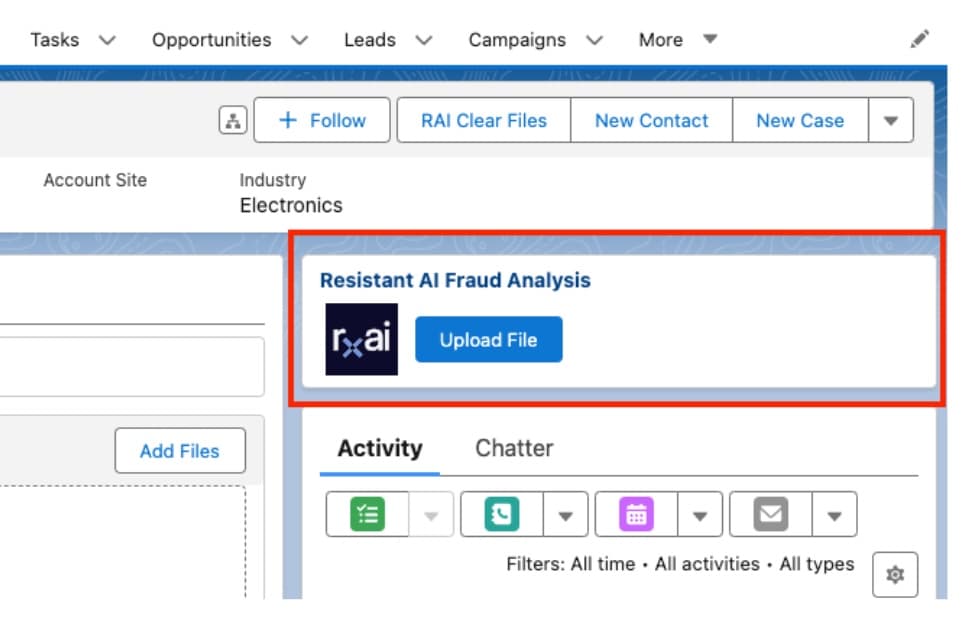The width and height of the screenshot is (974, 632).
Task: Open the More navigation menu
Action: point(678,40)
